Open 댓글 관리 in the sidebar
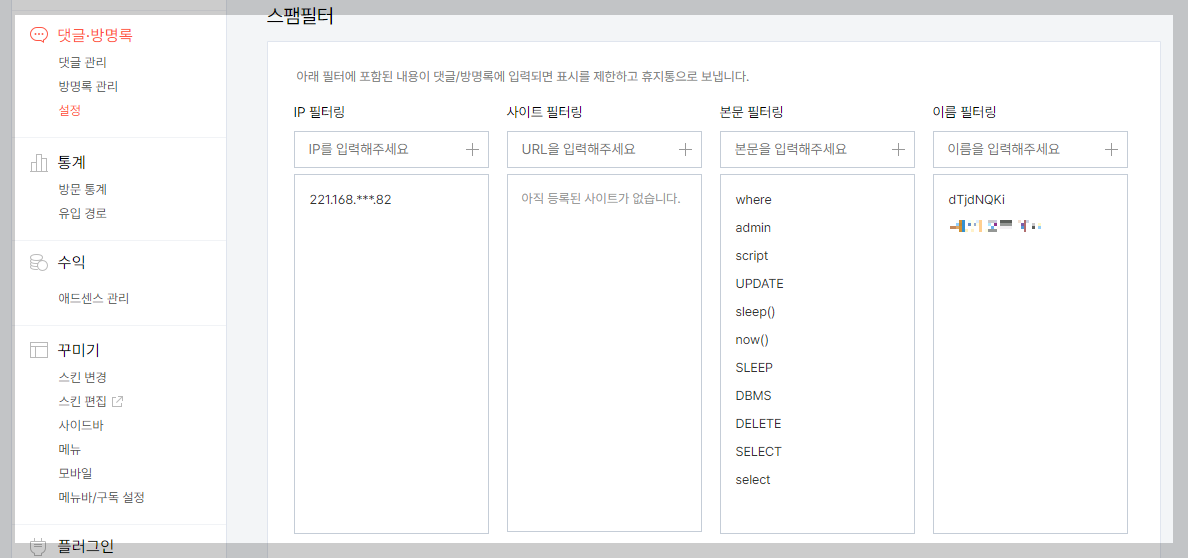Screen dimensions: 1188x558 [83, 62]
